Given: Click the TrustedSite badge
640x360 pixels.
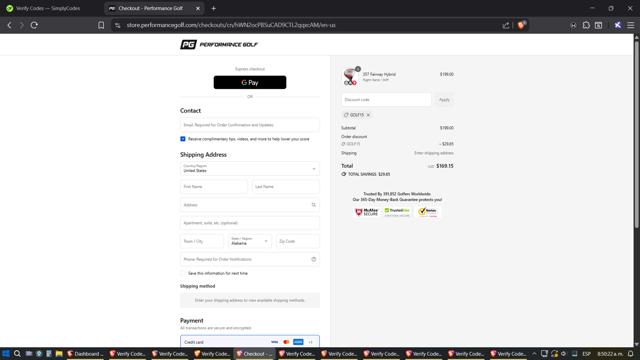Looking at the screenshot, I should click(397, 212).
